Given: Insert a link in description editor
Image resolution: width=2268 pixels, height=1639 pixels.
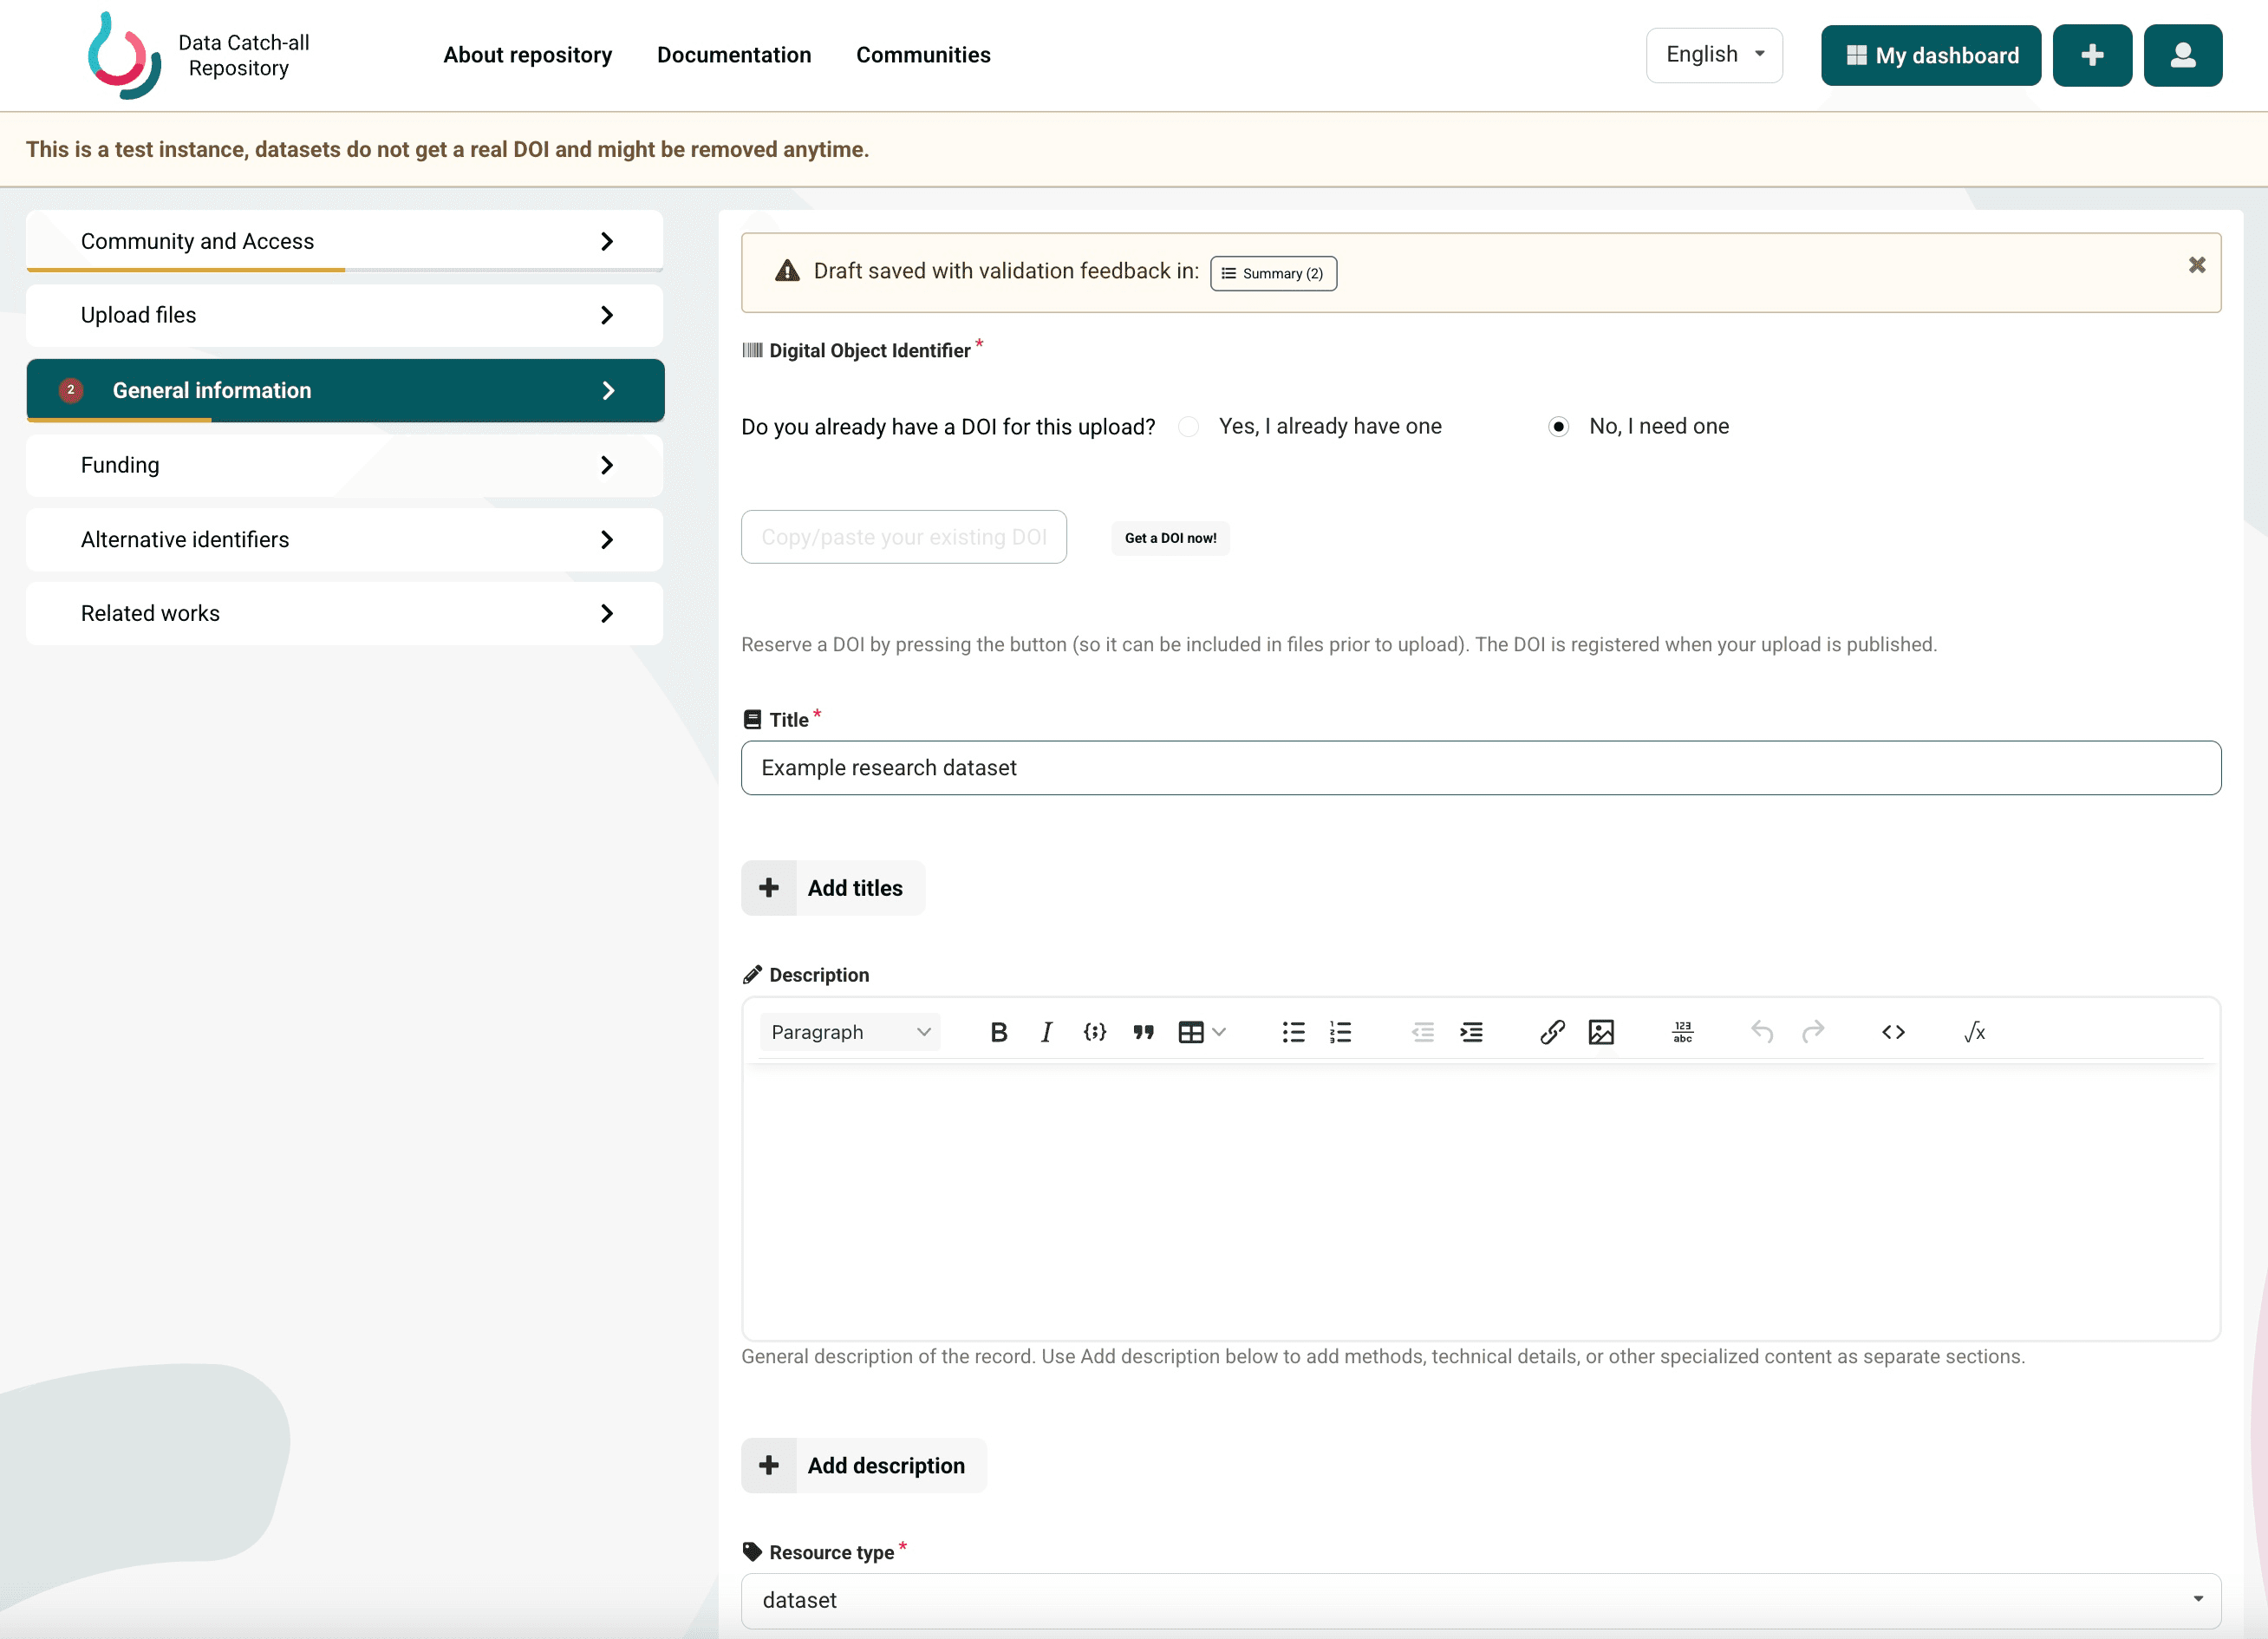Looking at the screenshot, I should [1552, 1032].
